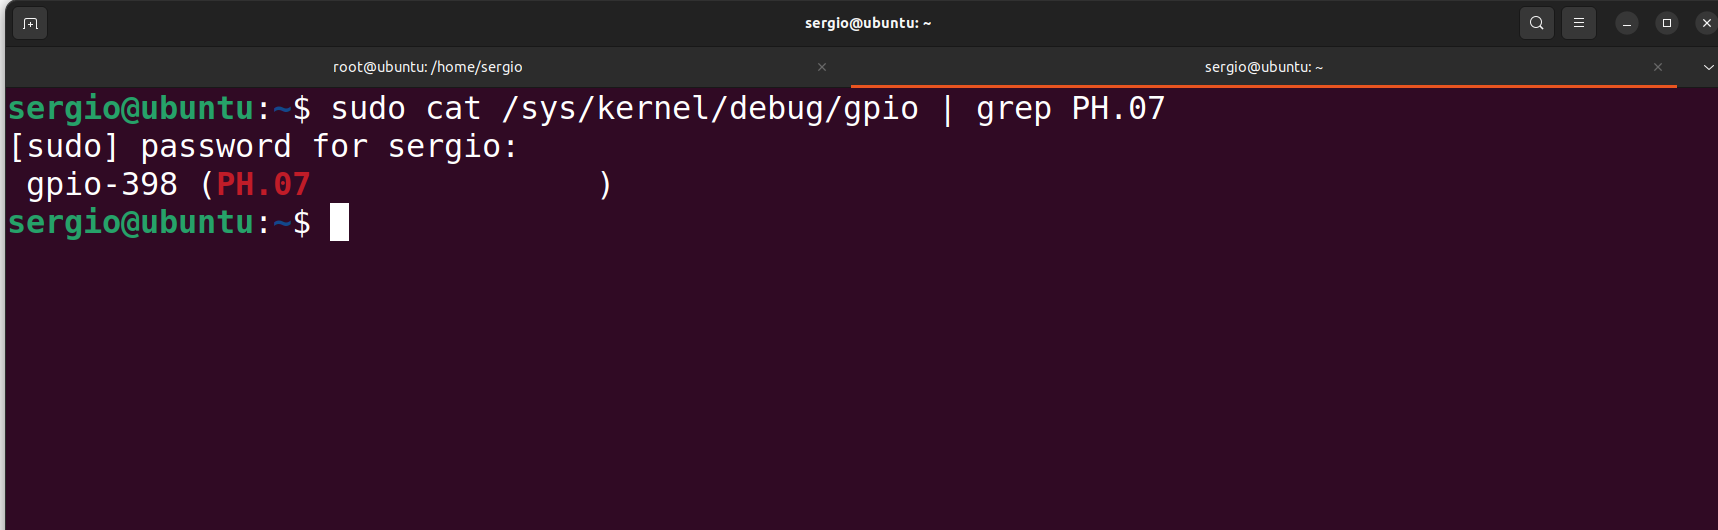Expand the tab list dropdown chevron
This screenshot has height=530, width=1718.
1708,67
